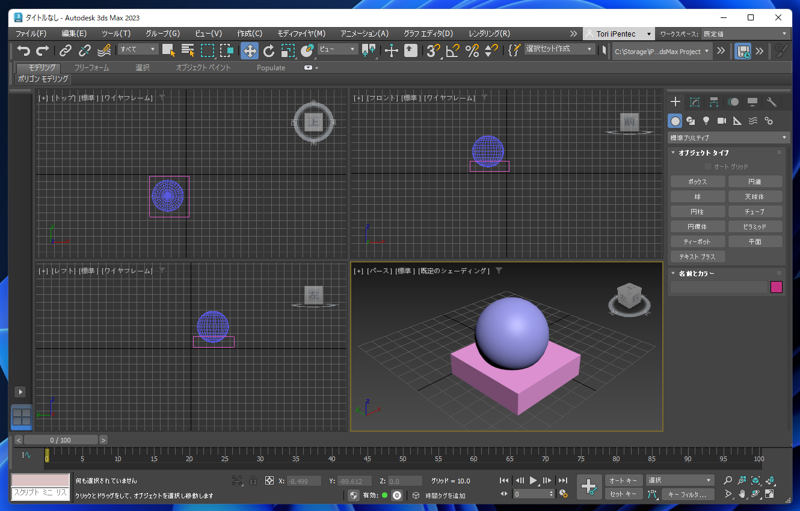This screenshot has width=800, height=511.
Task: Open the ファイル(F) menu
Action: tap(31, 34)
